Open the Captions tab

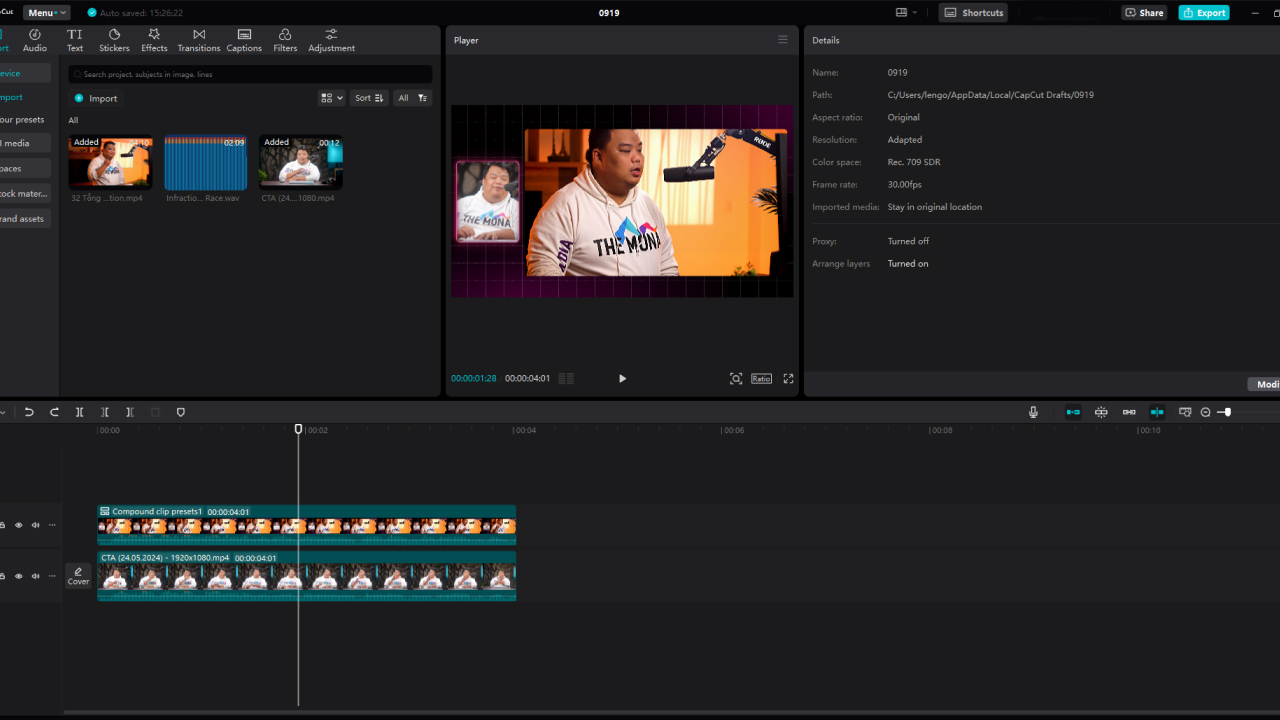click(x=244, y=40)
